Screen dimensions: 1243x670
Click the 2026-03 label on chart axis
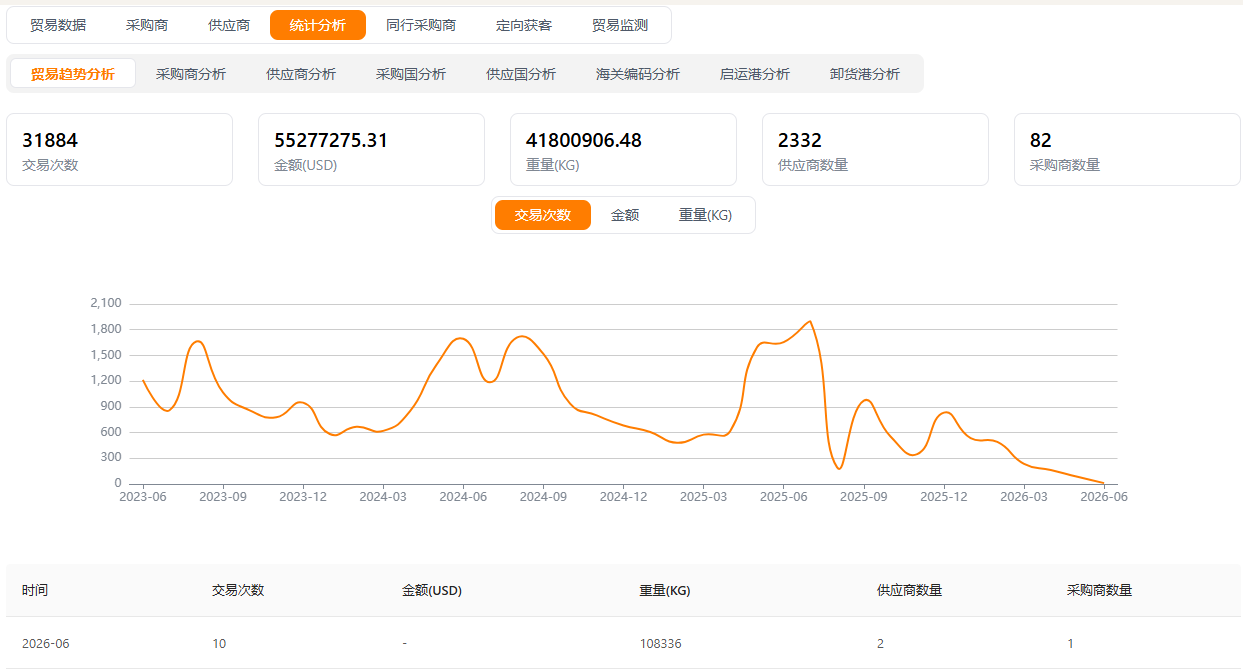click(x=1023, y=496)
